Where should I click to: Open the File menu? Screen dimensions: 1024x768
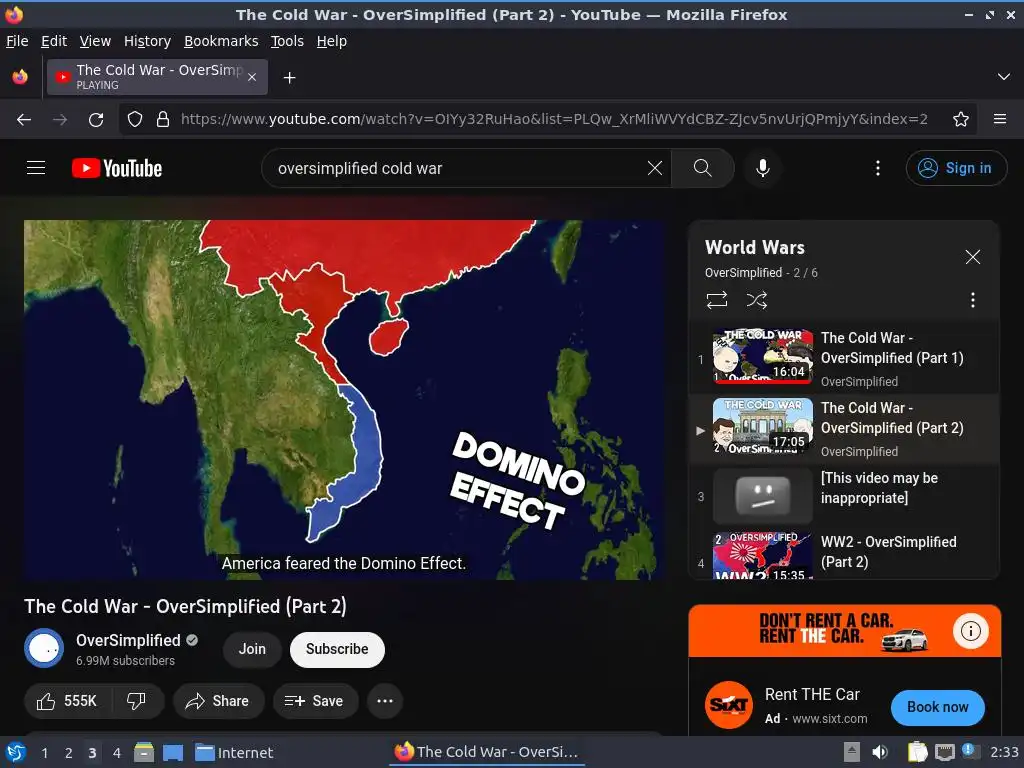coord(17,41)
